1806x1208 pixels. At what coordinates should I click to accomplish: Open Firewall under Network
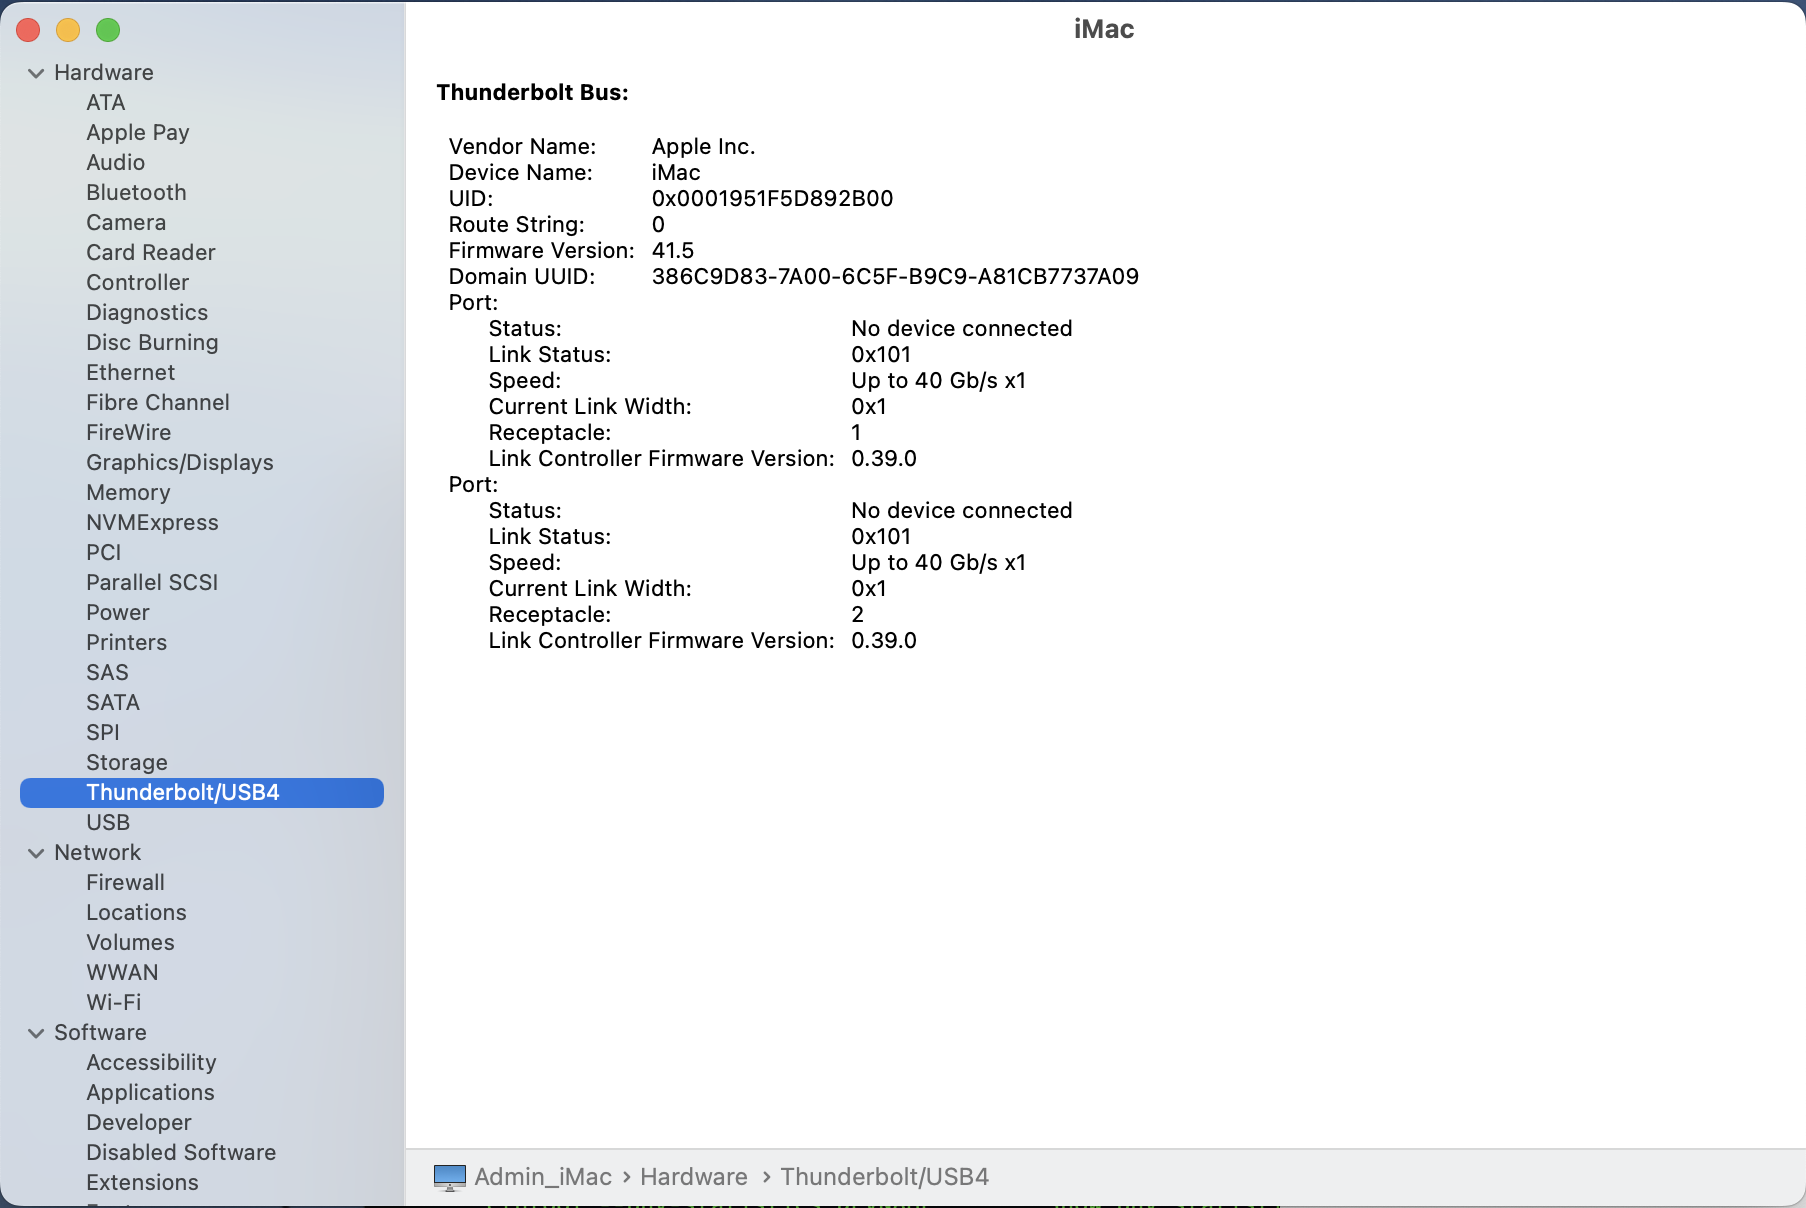126,883
